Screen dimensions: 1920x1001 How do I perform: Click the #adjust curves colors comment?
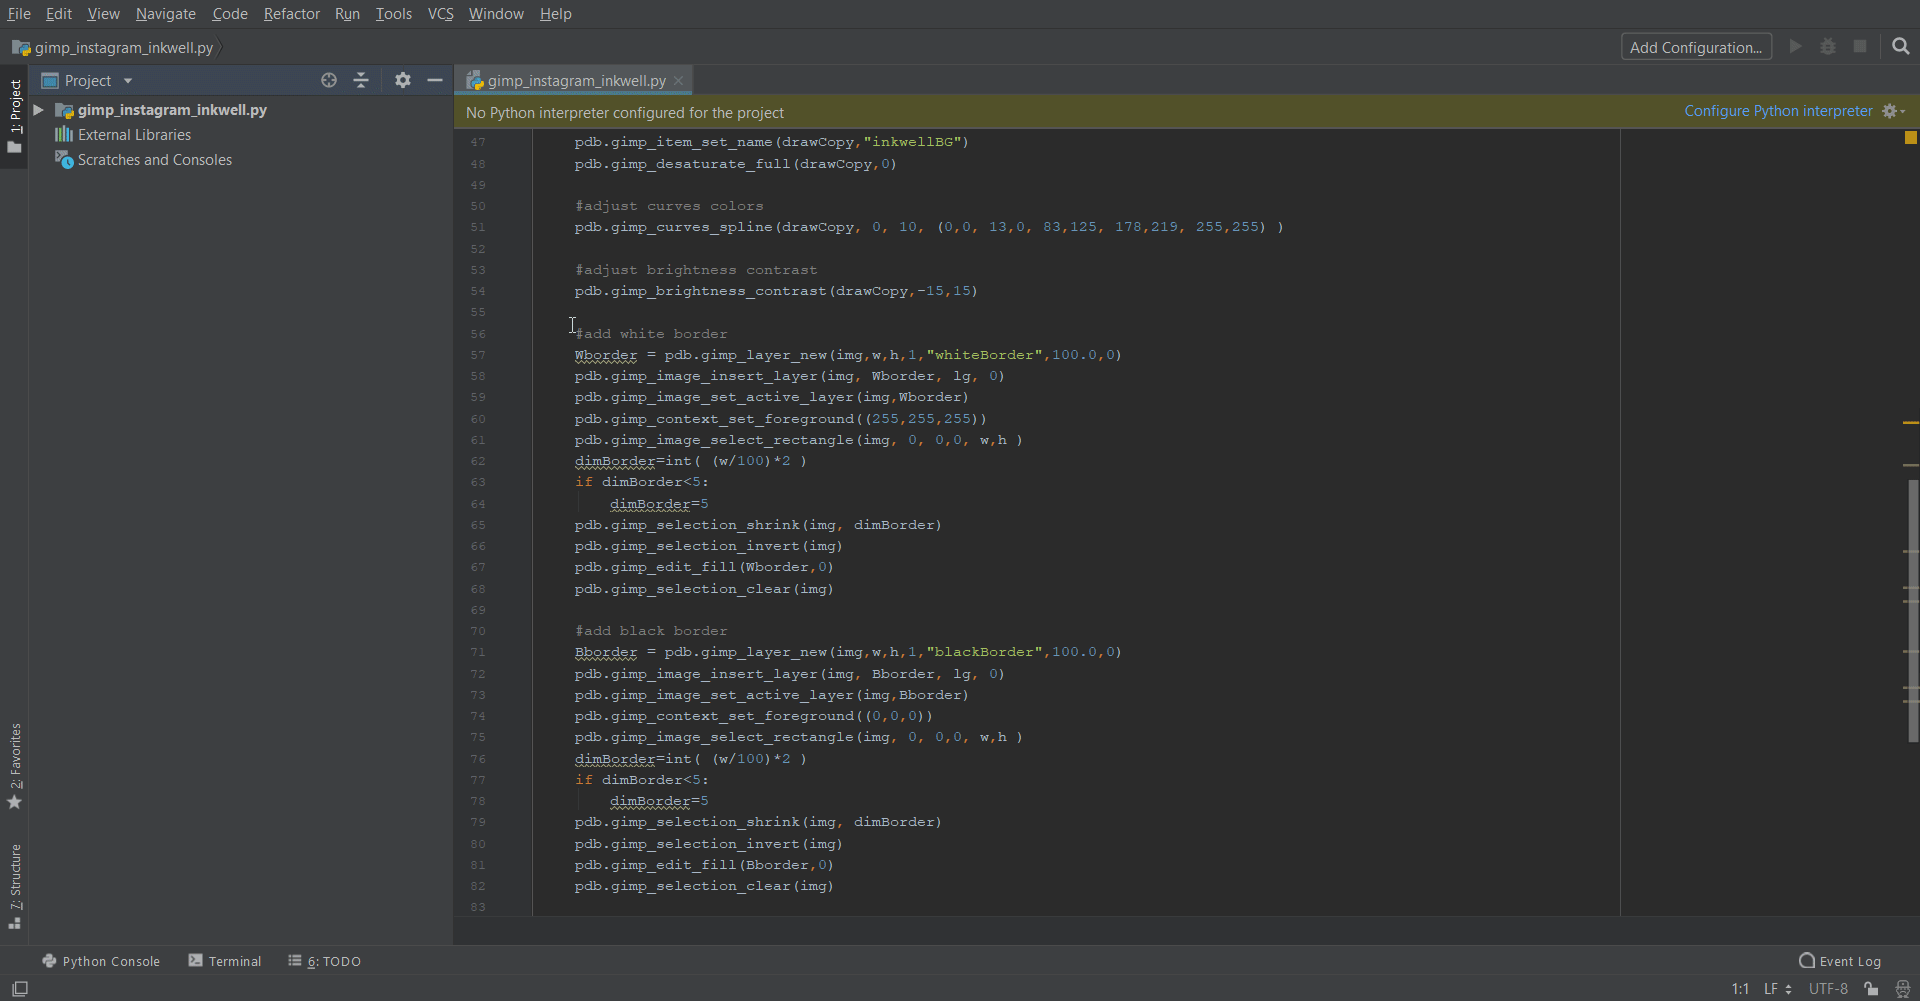[x=669, y=206]
